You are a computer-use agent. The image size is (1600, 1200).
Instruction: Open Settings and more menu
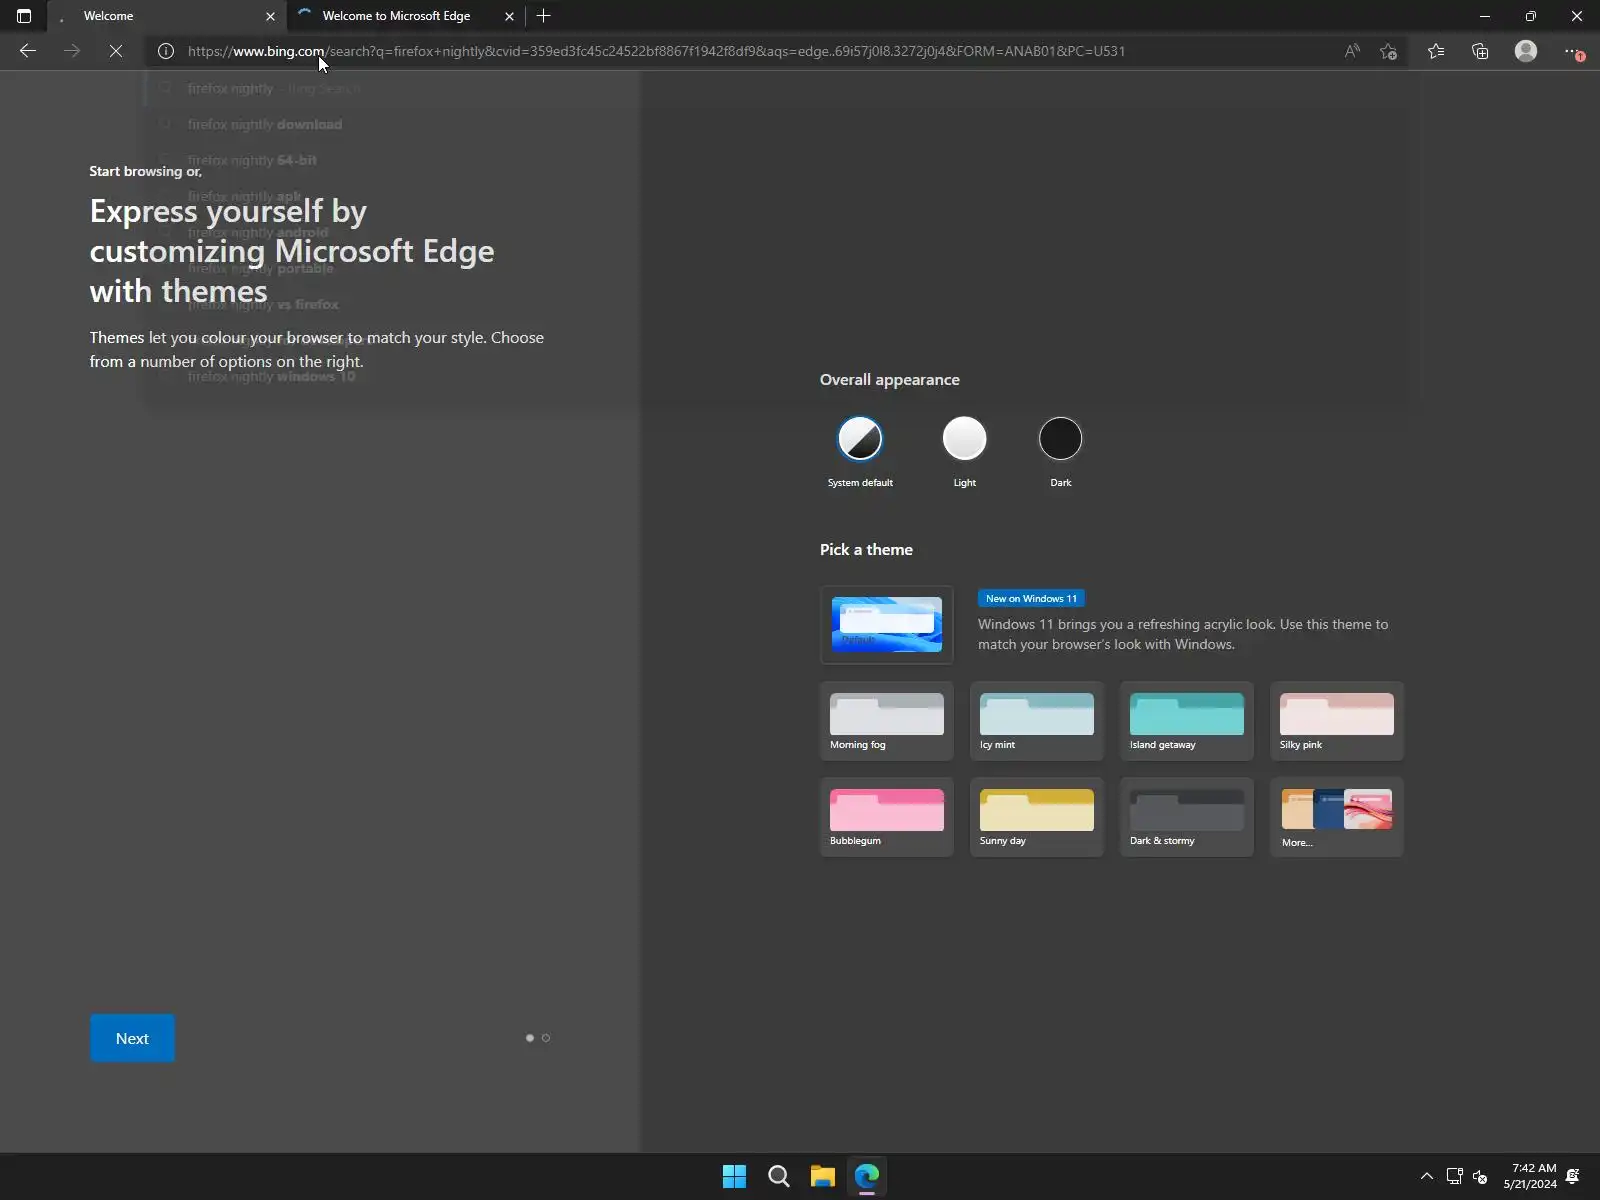(1572, 51)
